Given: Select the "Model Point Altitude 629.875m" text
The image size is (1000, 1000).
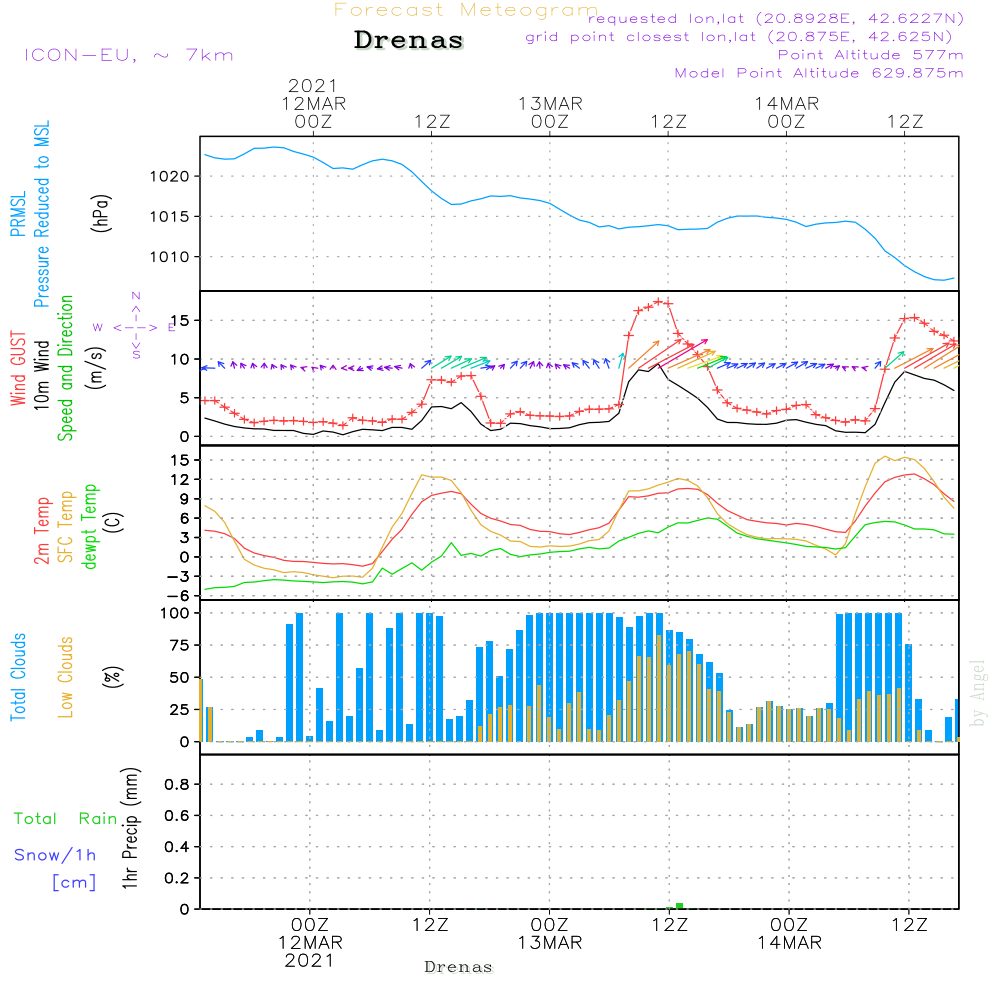Looking at the screenshot, I should [819, 73].
